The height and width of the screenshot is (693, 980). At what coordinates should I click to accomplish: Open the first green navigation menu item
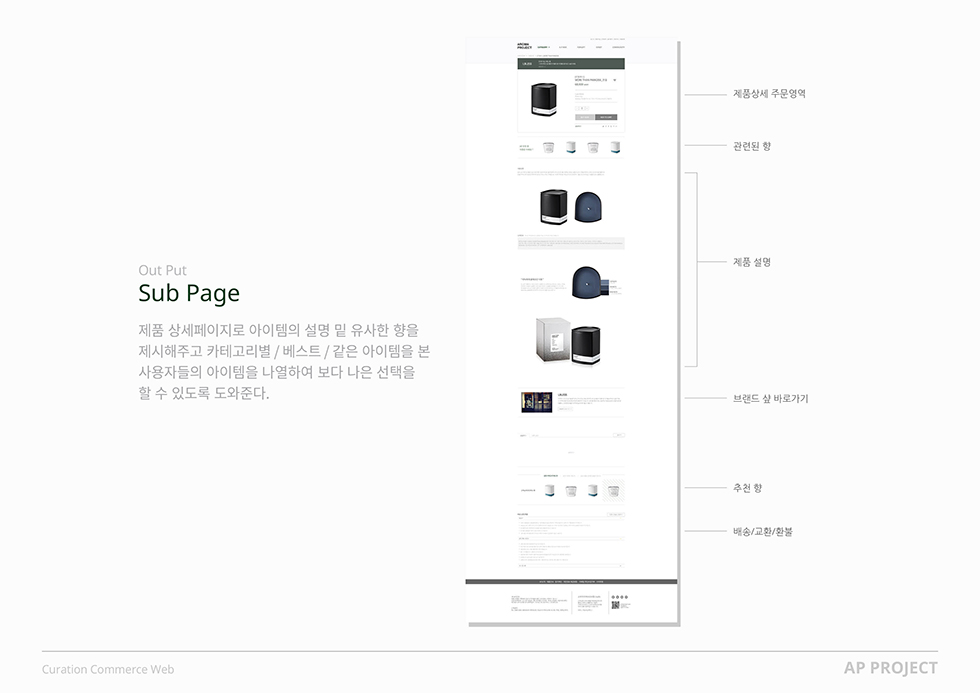tap(543, 47)
